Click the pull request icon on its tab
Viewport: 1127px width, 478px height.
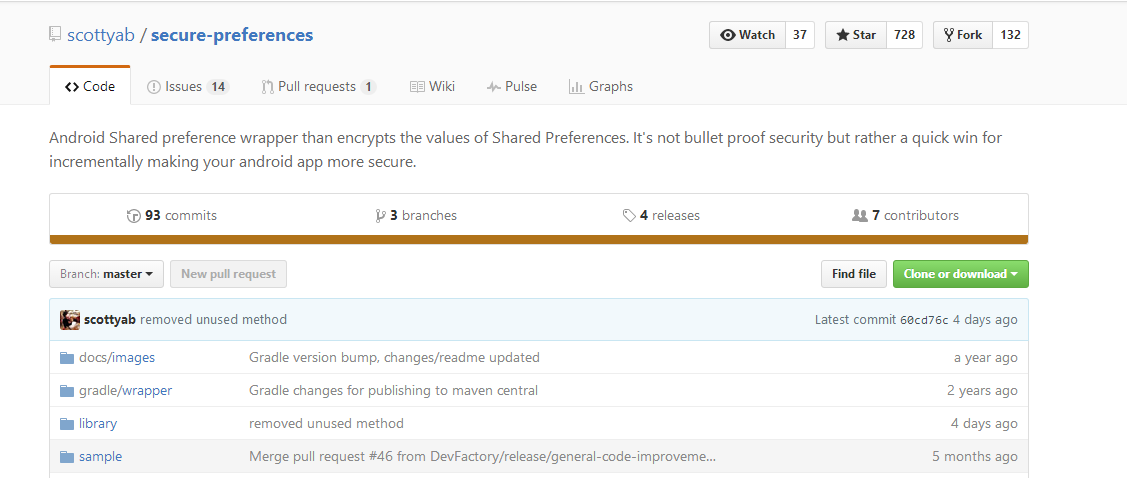267,87
